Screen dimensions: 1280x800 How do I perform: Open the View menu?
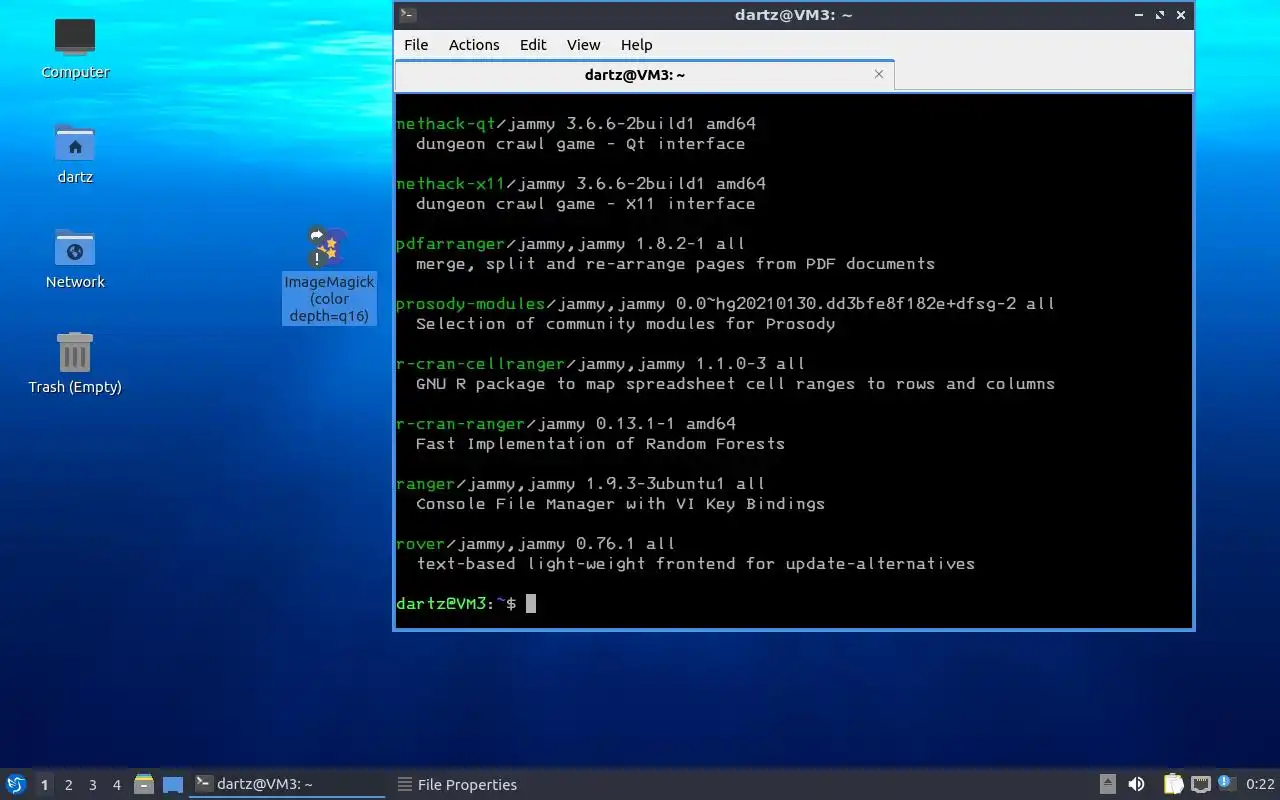click(x=584, y=45)
